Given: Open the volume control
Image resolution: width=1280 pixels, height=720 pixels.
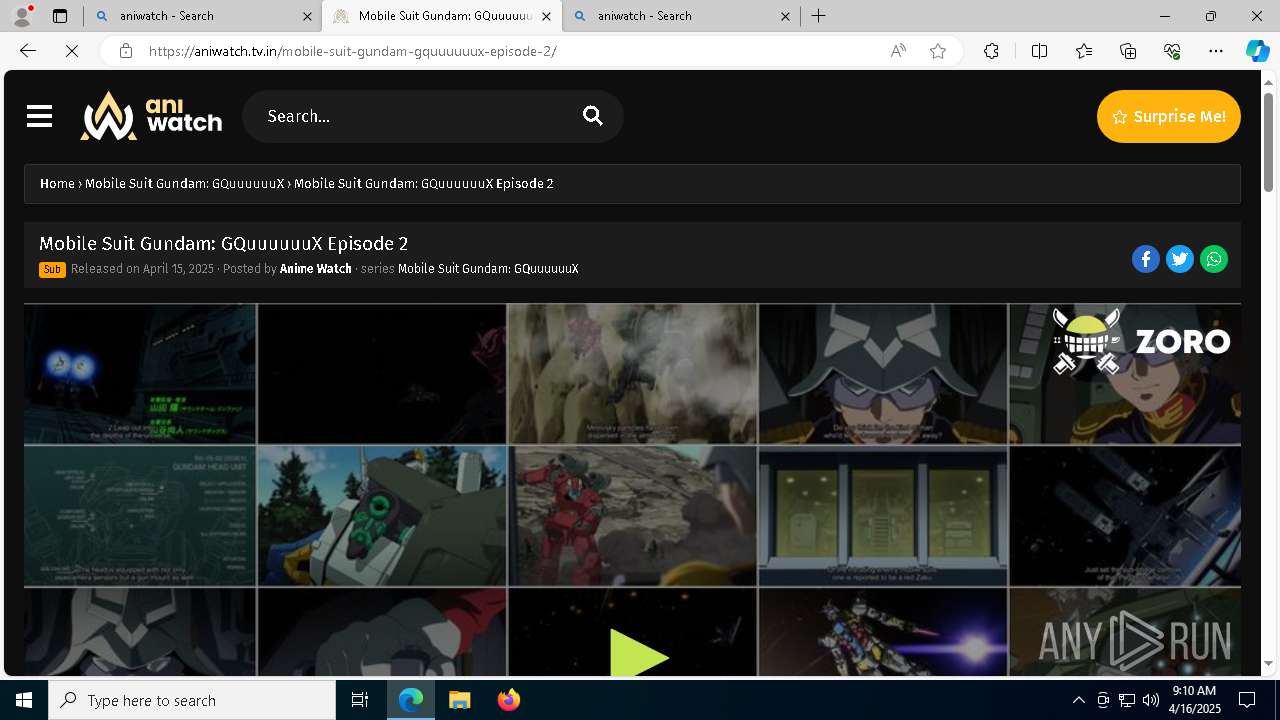Looking at the screenshot, I should 1150,700.
